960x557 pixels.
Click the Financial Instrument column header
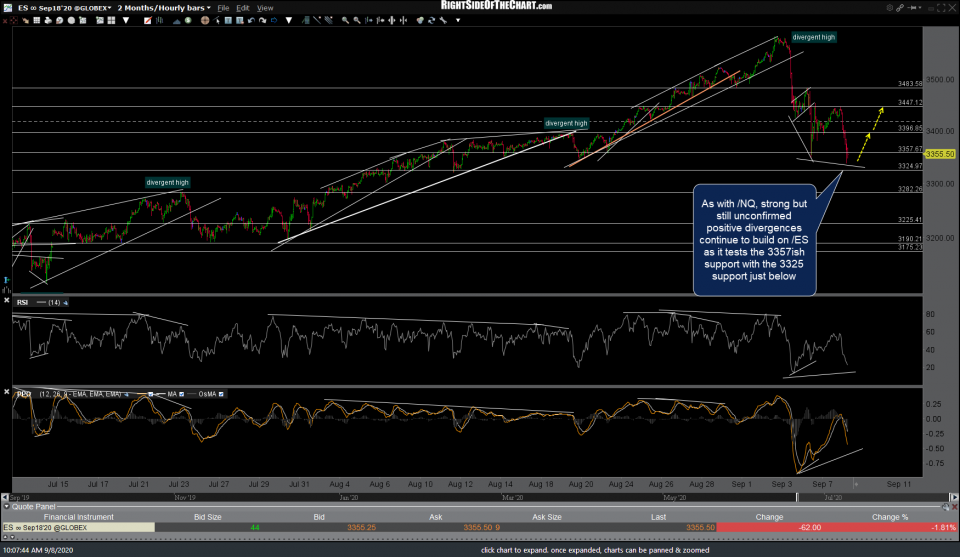[78, 517]
